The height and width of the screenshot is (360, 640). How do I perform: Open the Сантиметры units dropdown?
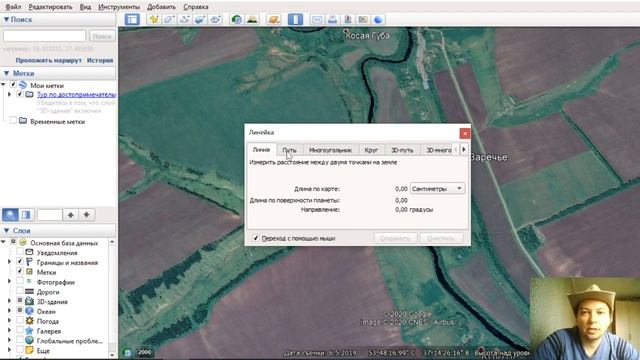tap(437, 189)
